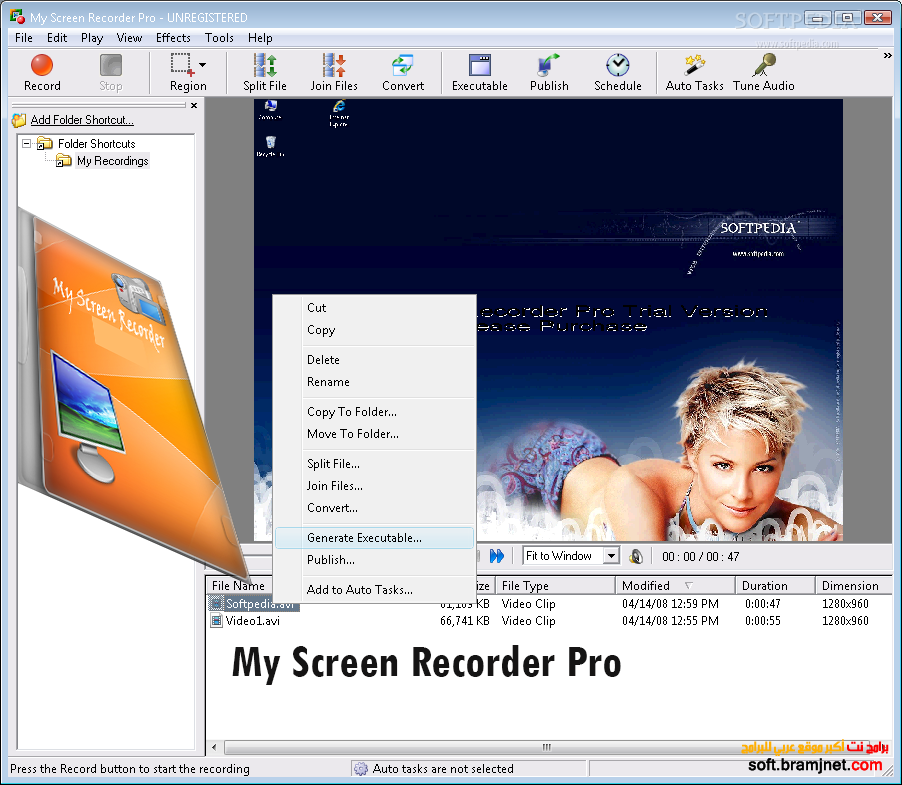Choose Split File from the context menu

tap(375, 464)
